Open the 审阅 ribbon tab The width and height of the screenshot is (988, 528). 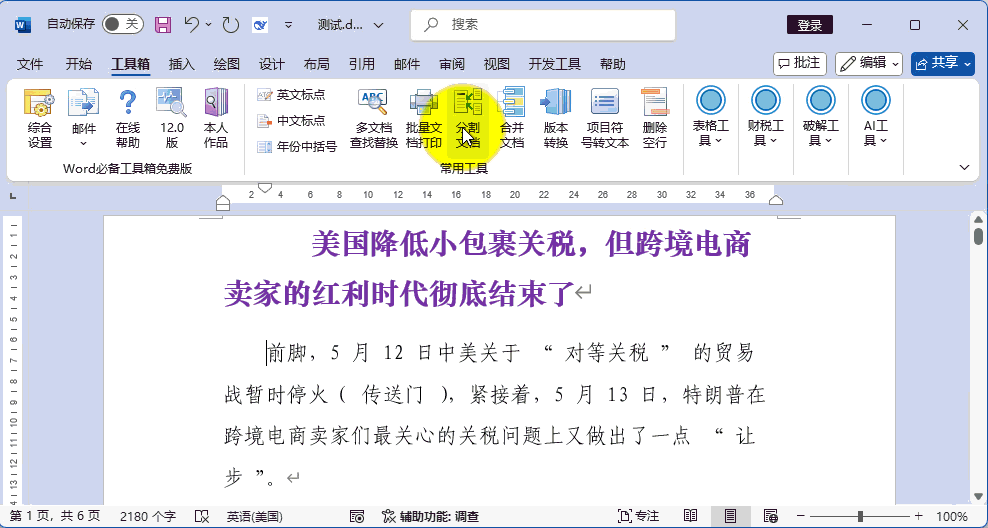451,64
